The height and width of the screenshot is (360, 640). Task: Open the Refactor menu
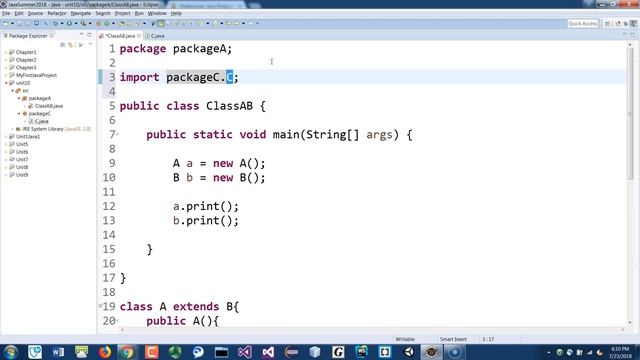57,13
